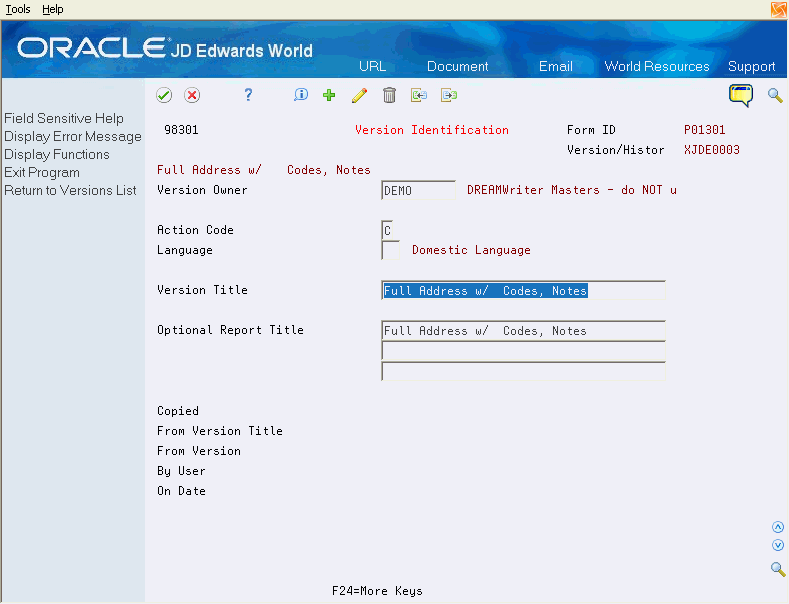Click the Version Title input field

(523, 290)
